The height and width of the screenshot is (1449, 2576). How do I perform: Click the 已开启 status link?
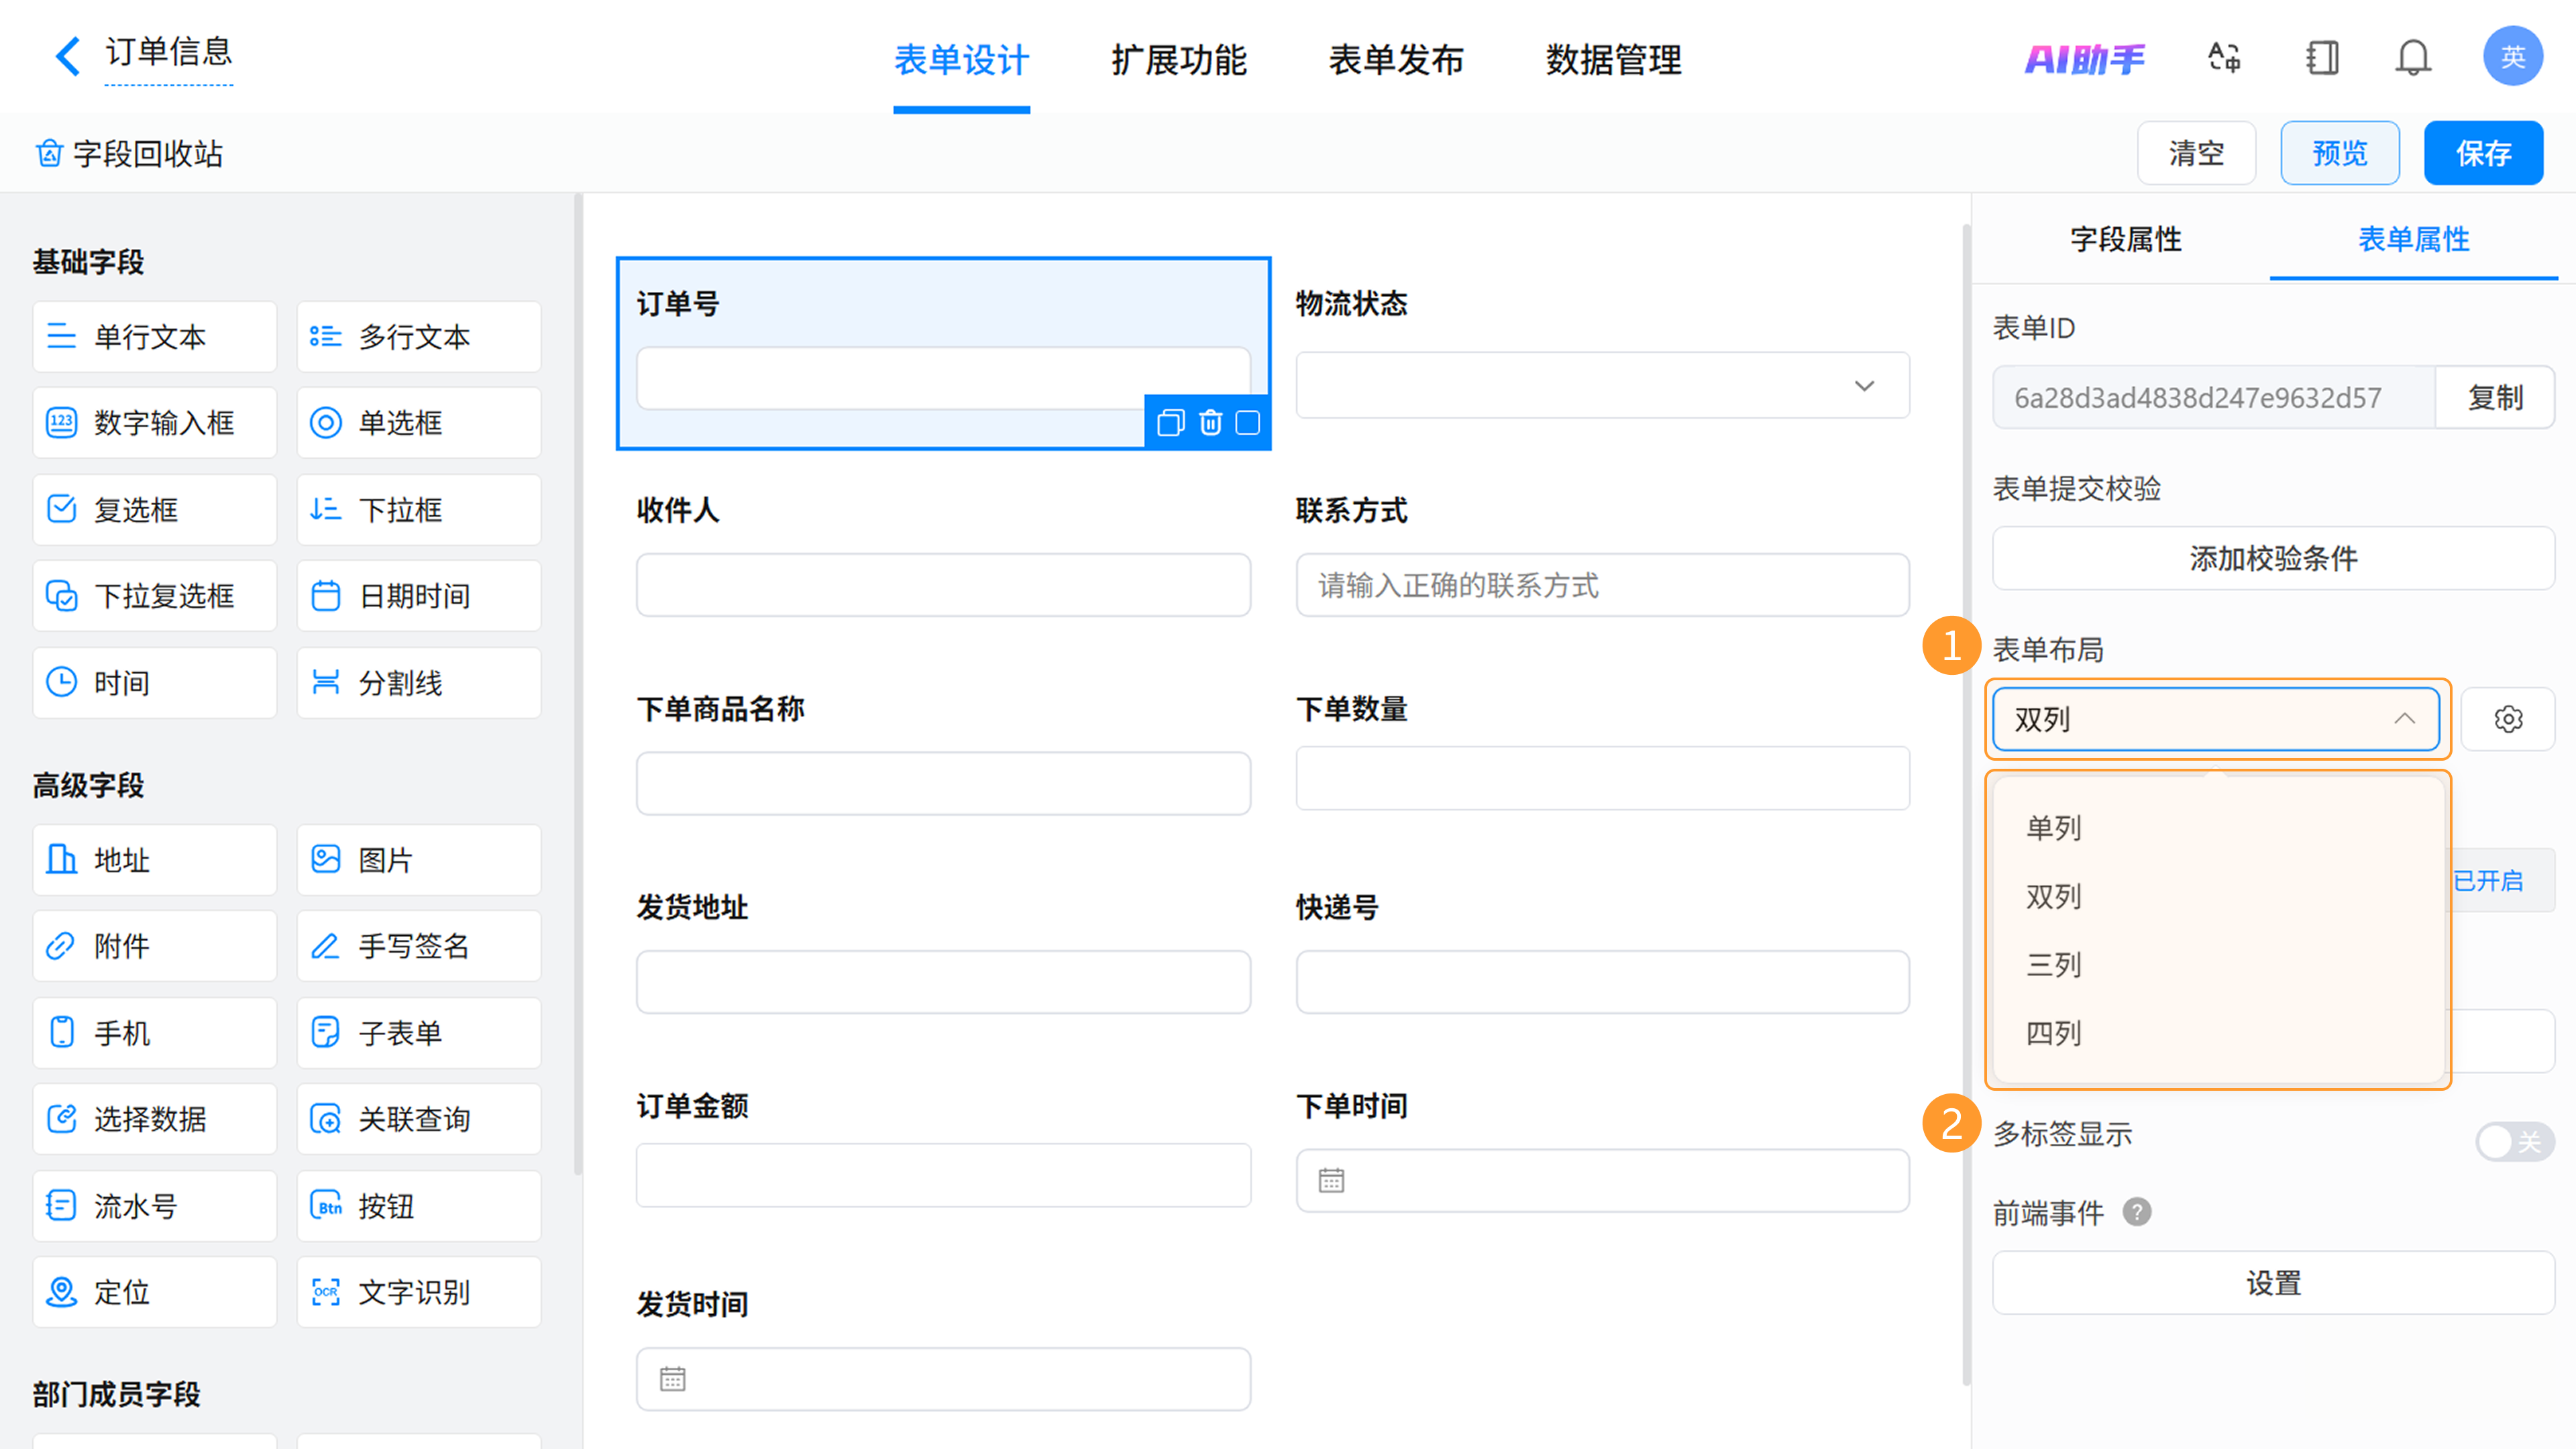pyautogui.click(x=2488, y=880)
